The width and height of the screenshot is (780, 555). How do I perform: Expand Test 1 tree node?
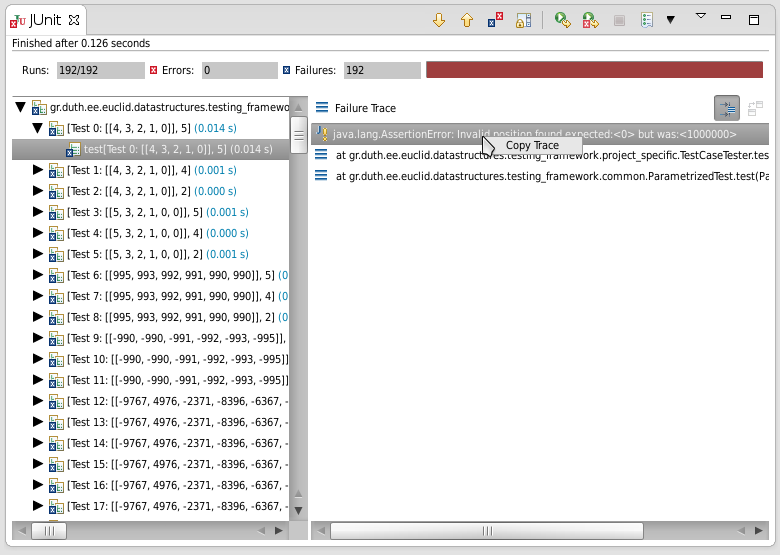38,170
